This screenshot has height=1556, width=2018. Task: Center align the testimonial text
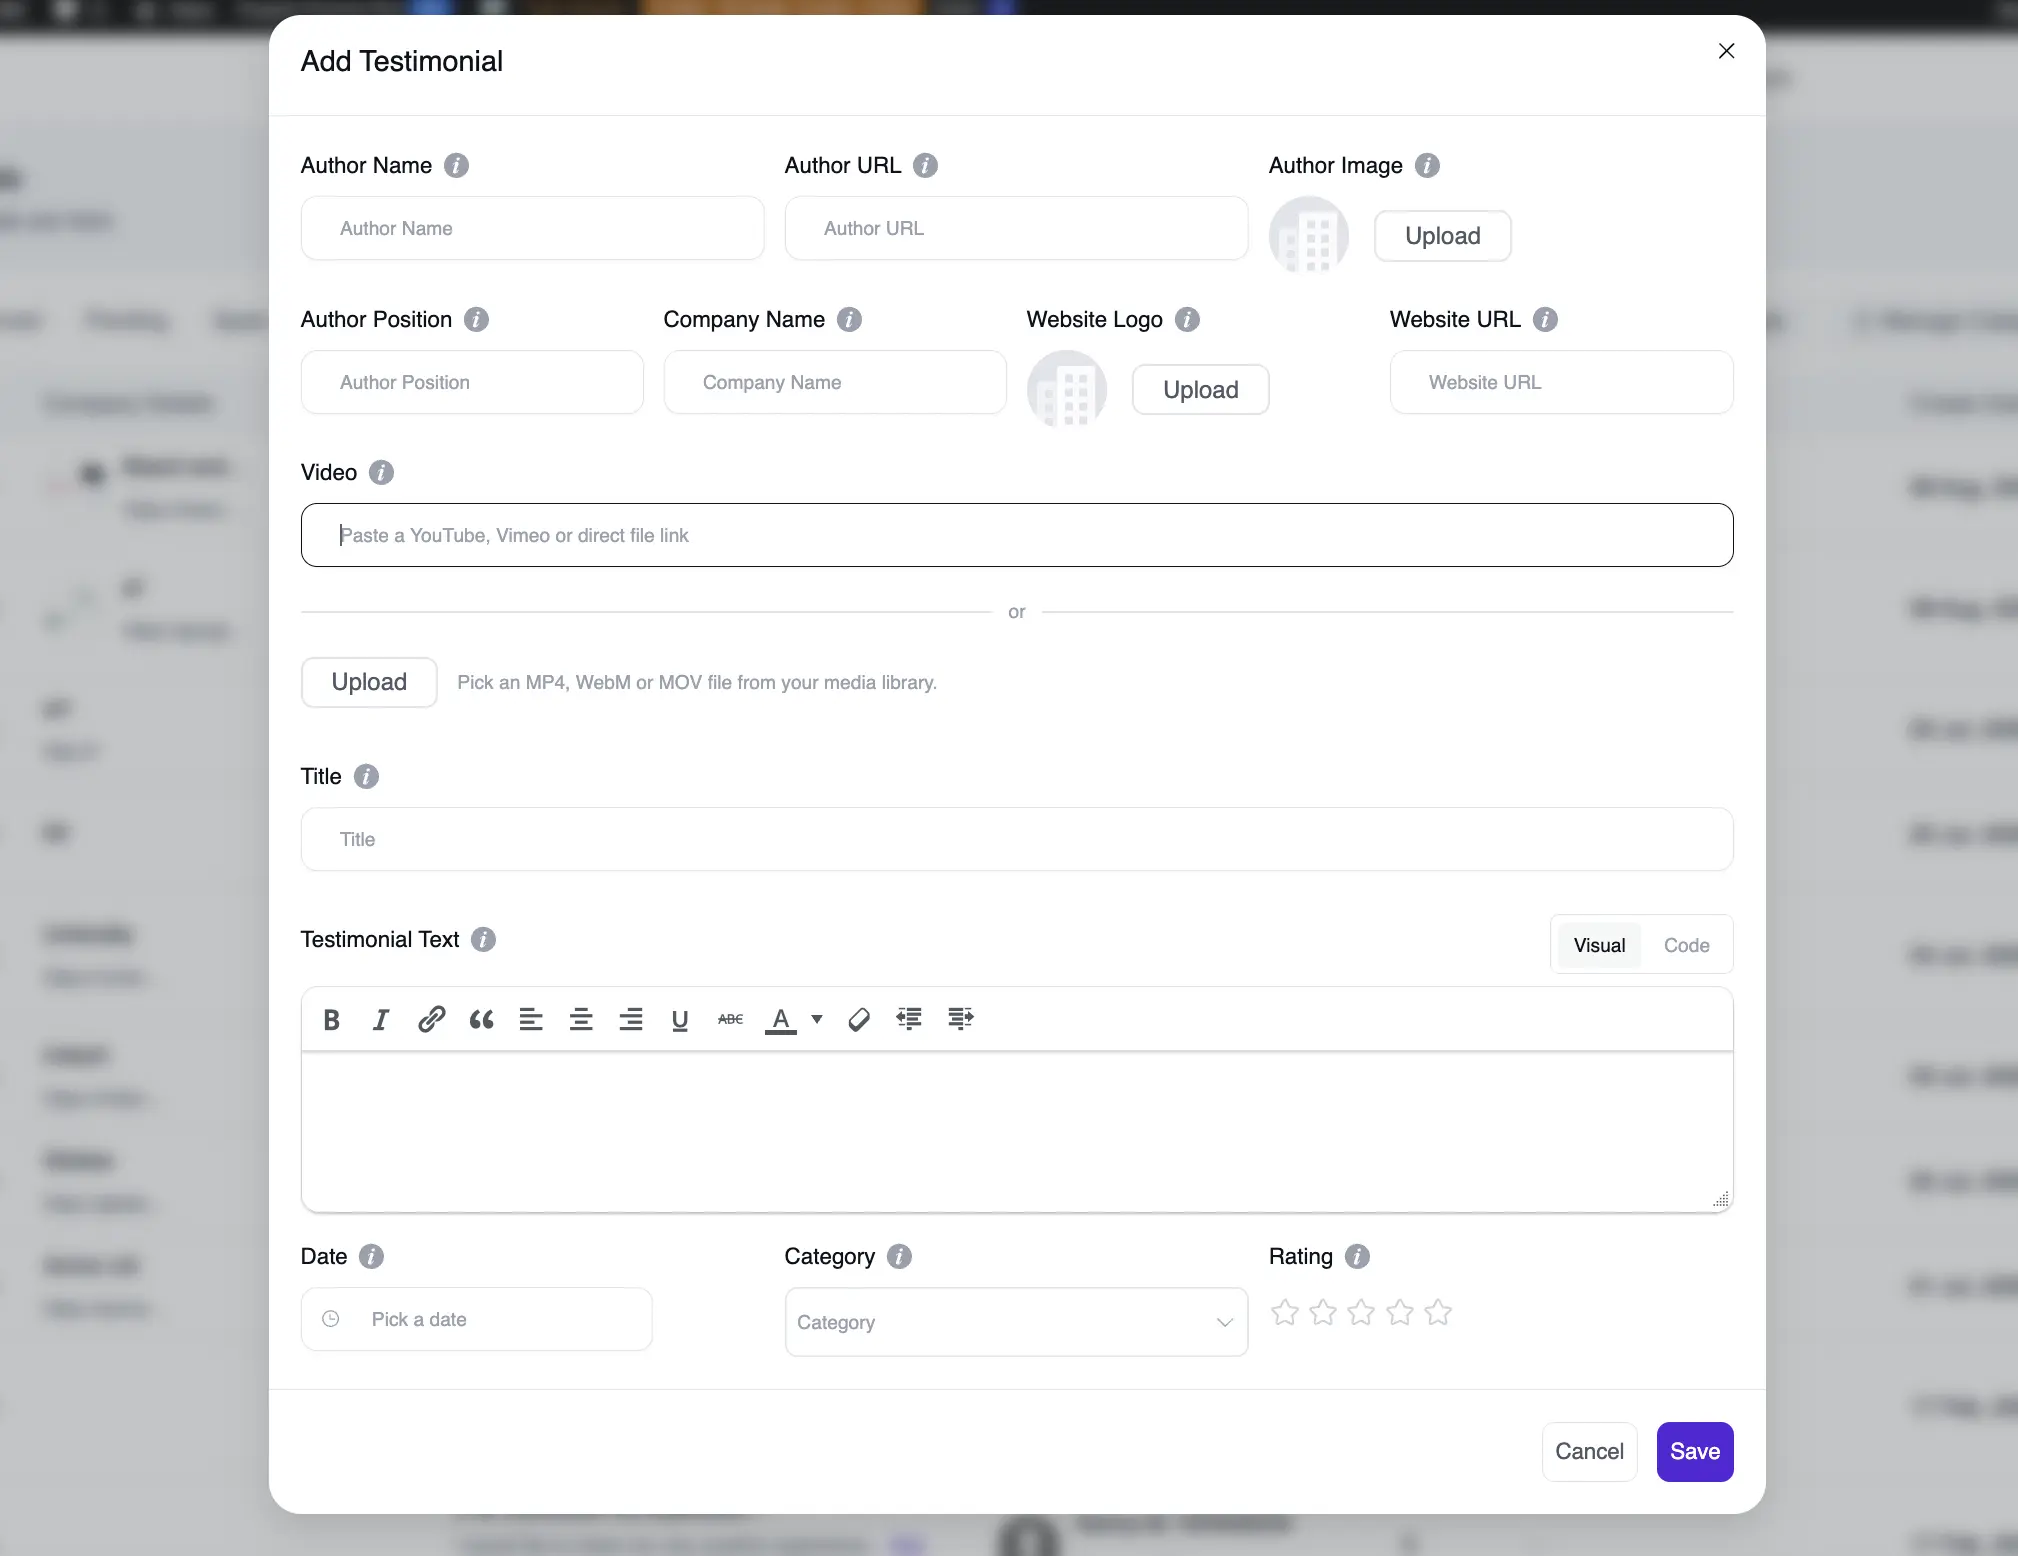click(581, 1019)
